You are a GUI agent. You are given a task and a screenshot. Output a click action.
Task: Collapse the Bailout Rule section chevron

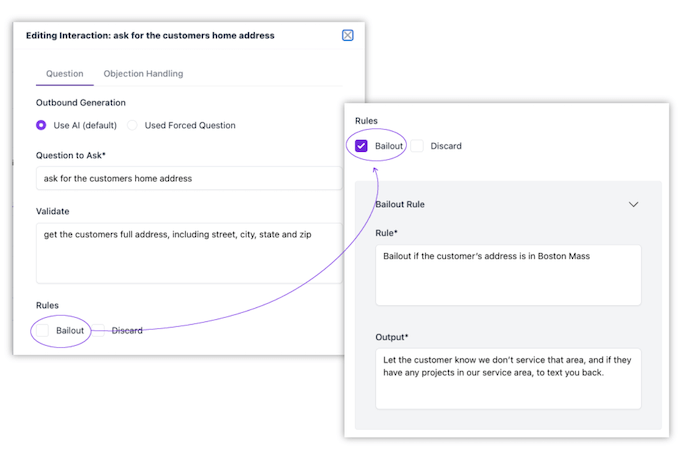click(633, 204)
